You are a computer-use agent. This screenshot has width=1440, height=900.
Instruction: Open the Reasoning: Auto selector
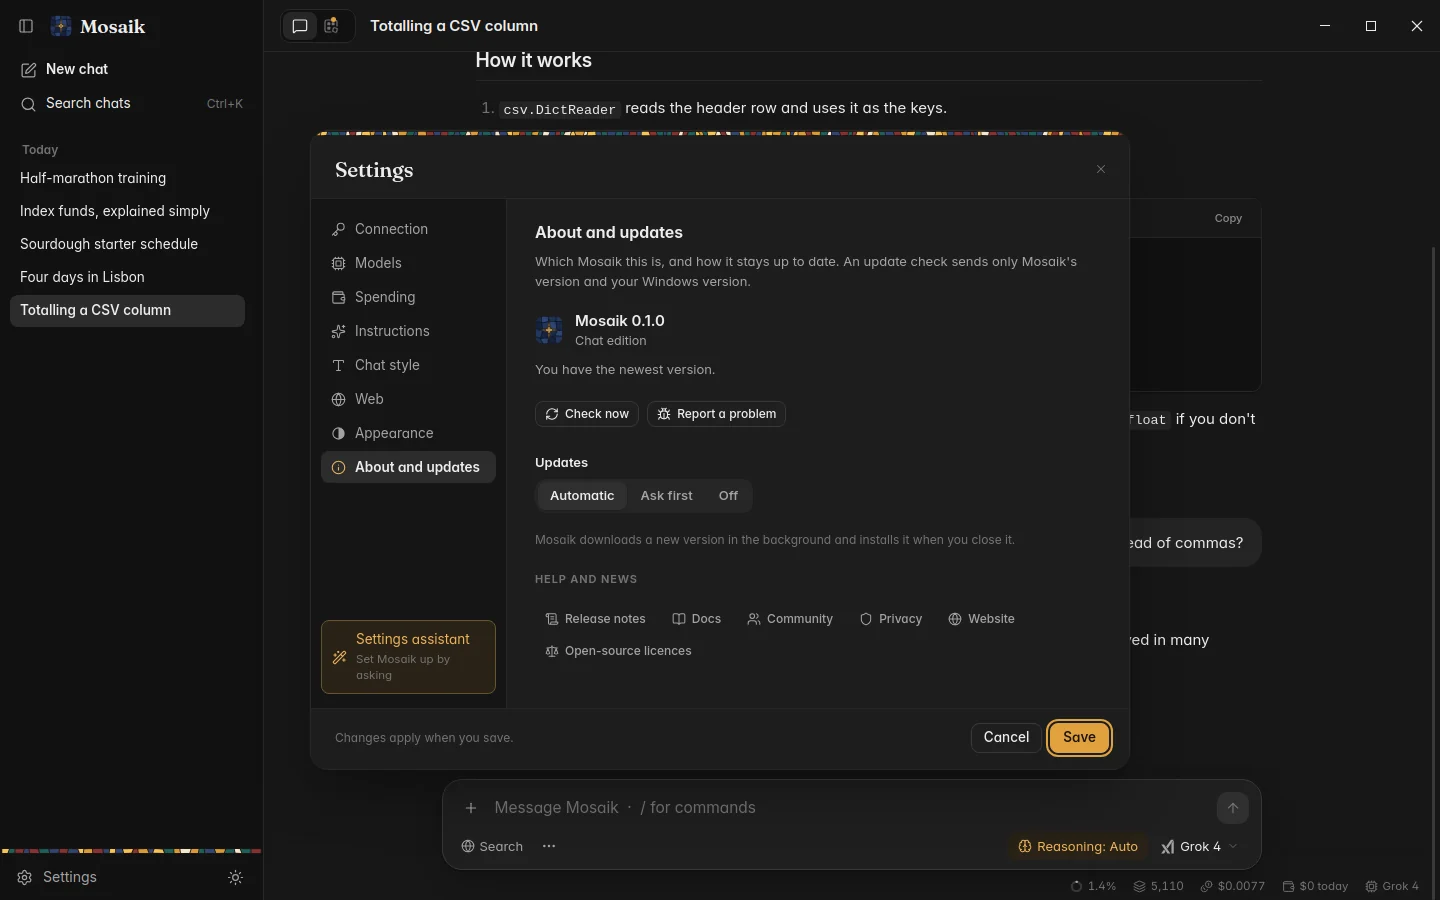pyautogui.click(x=1078, y=846)
